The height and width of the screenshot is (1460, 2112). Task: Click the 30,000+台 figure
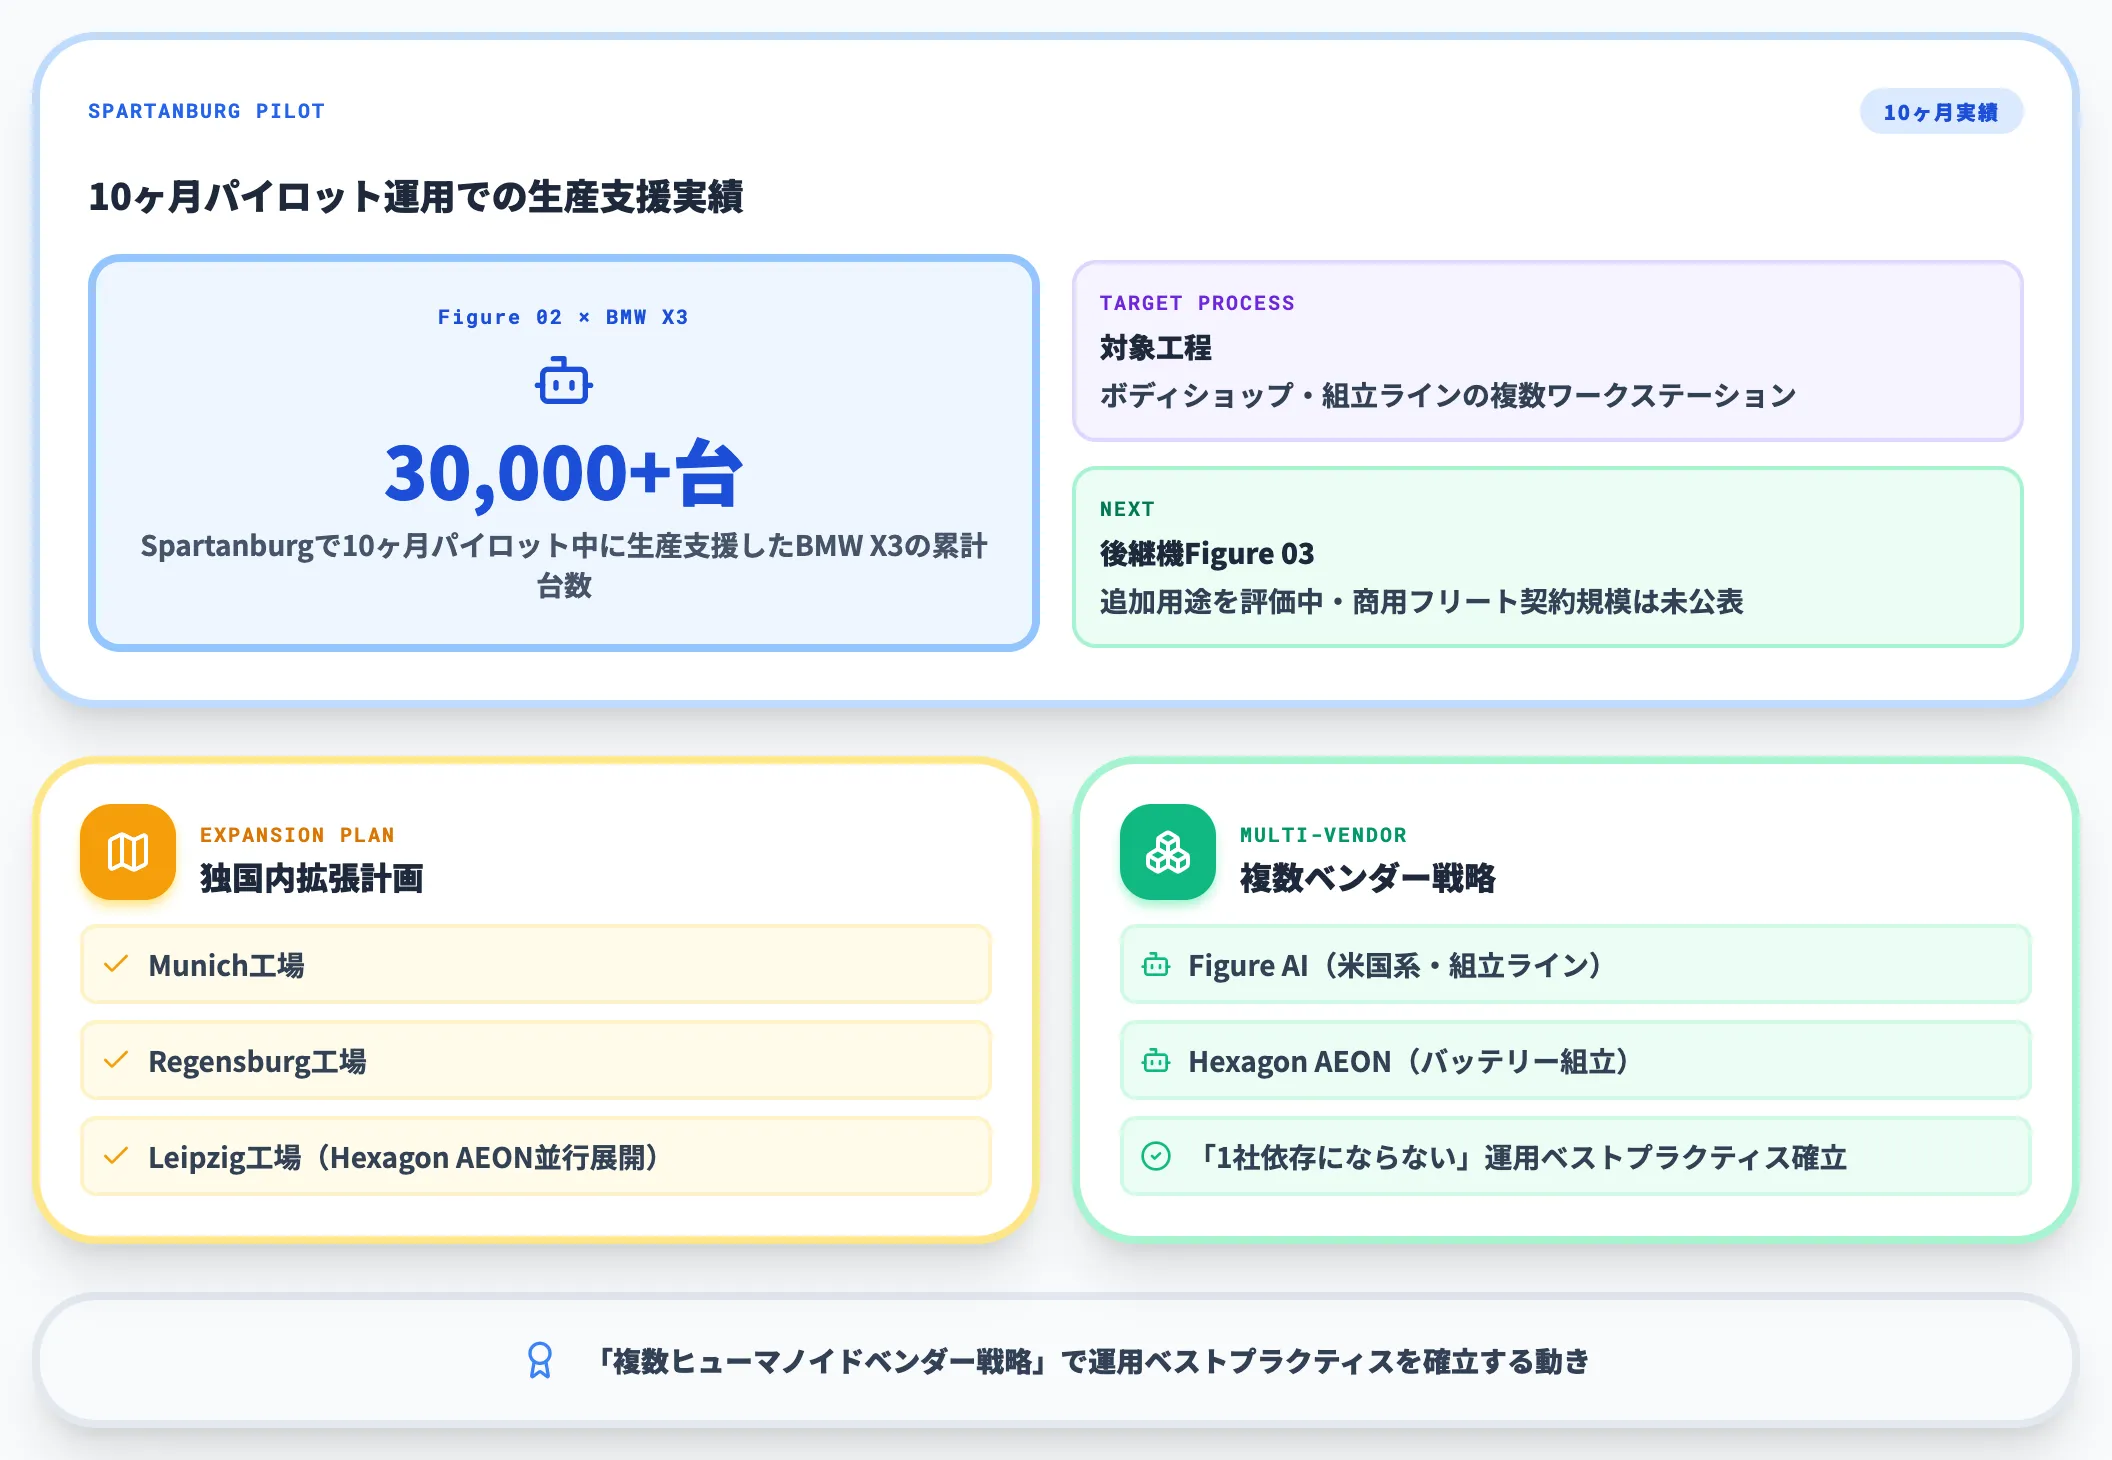564,473
